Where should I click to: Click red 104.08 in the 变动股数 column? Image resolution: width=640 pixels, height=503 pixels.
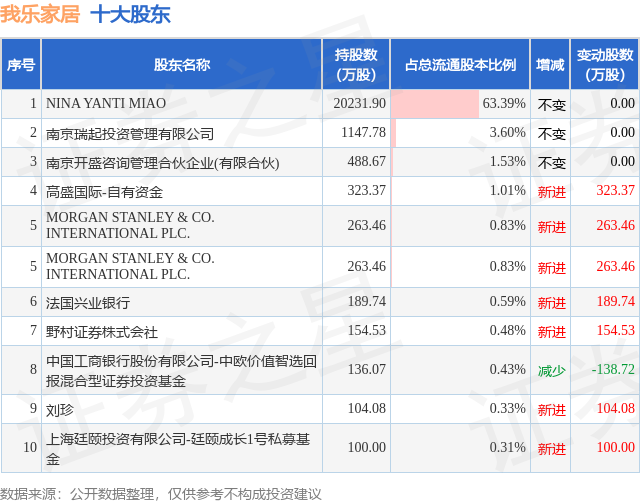(616, 408)
